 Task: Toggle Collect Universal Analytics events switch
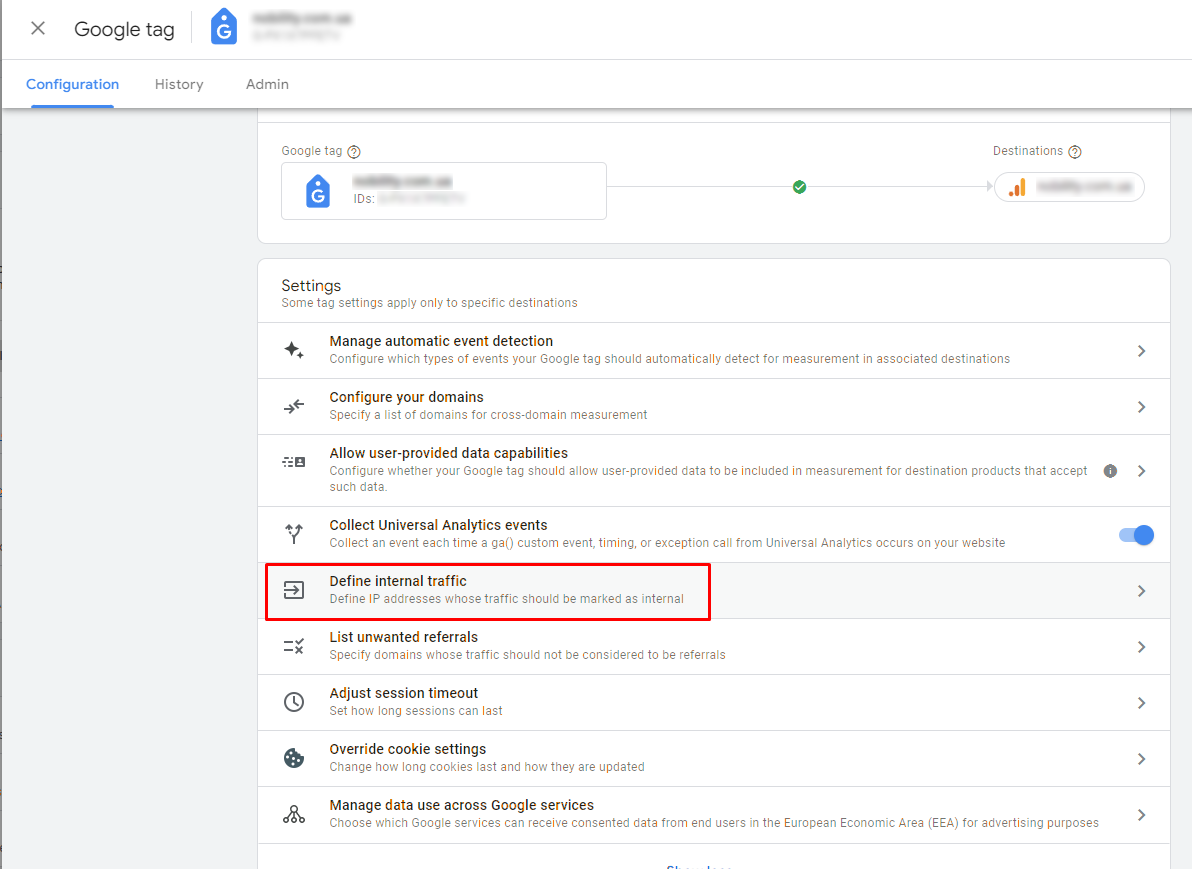[x=1137, y=535]
